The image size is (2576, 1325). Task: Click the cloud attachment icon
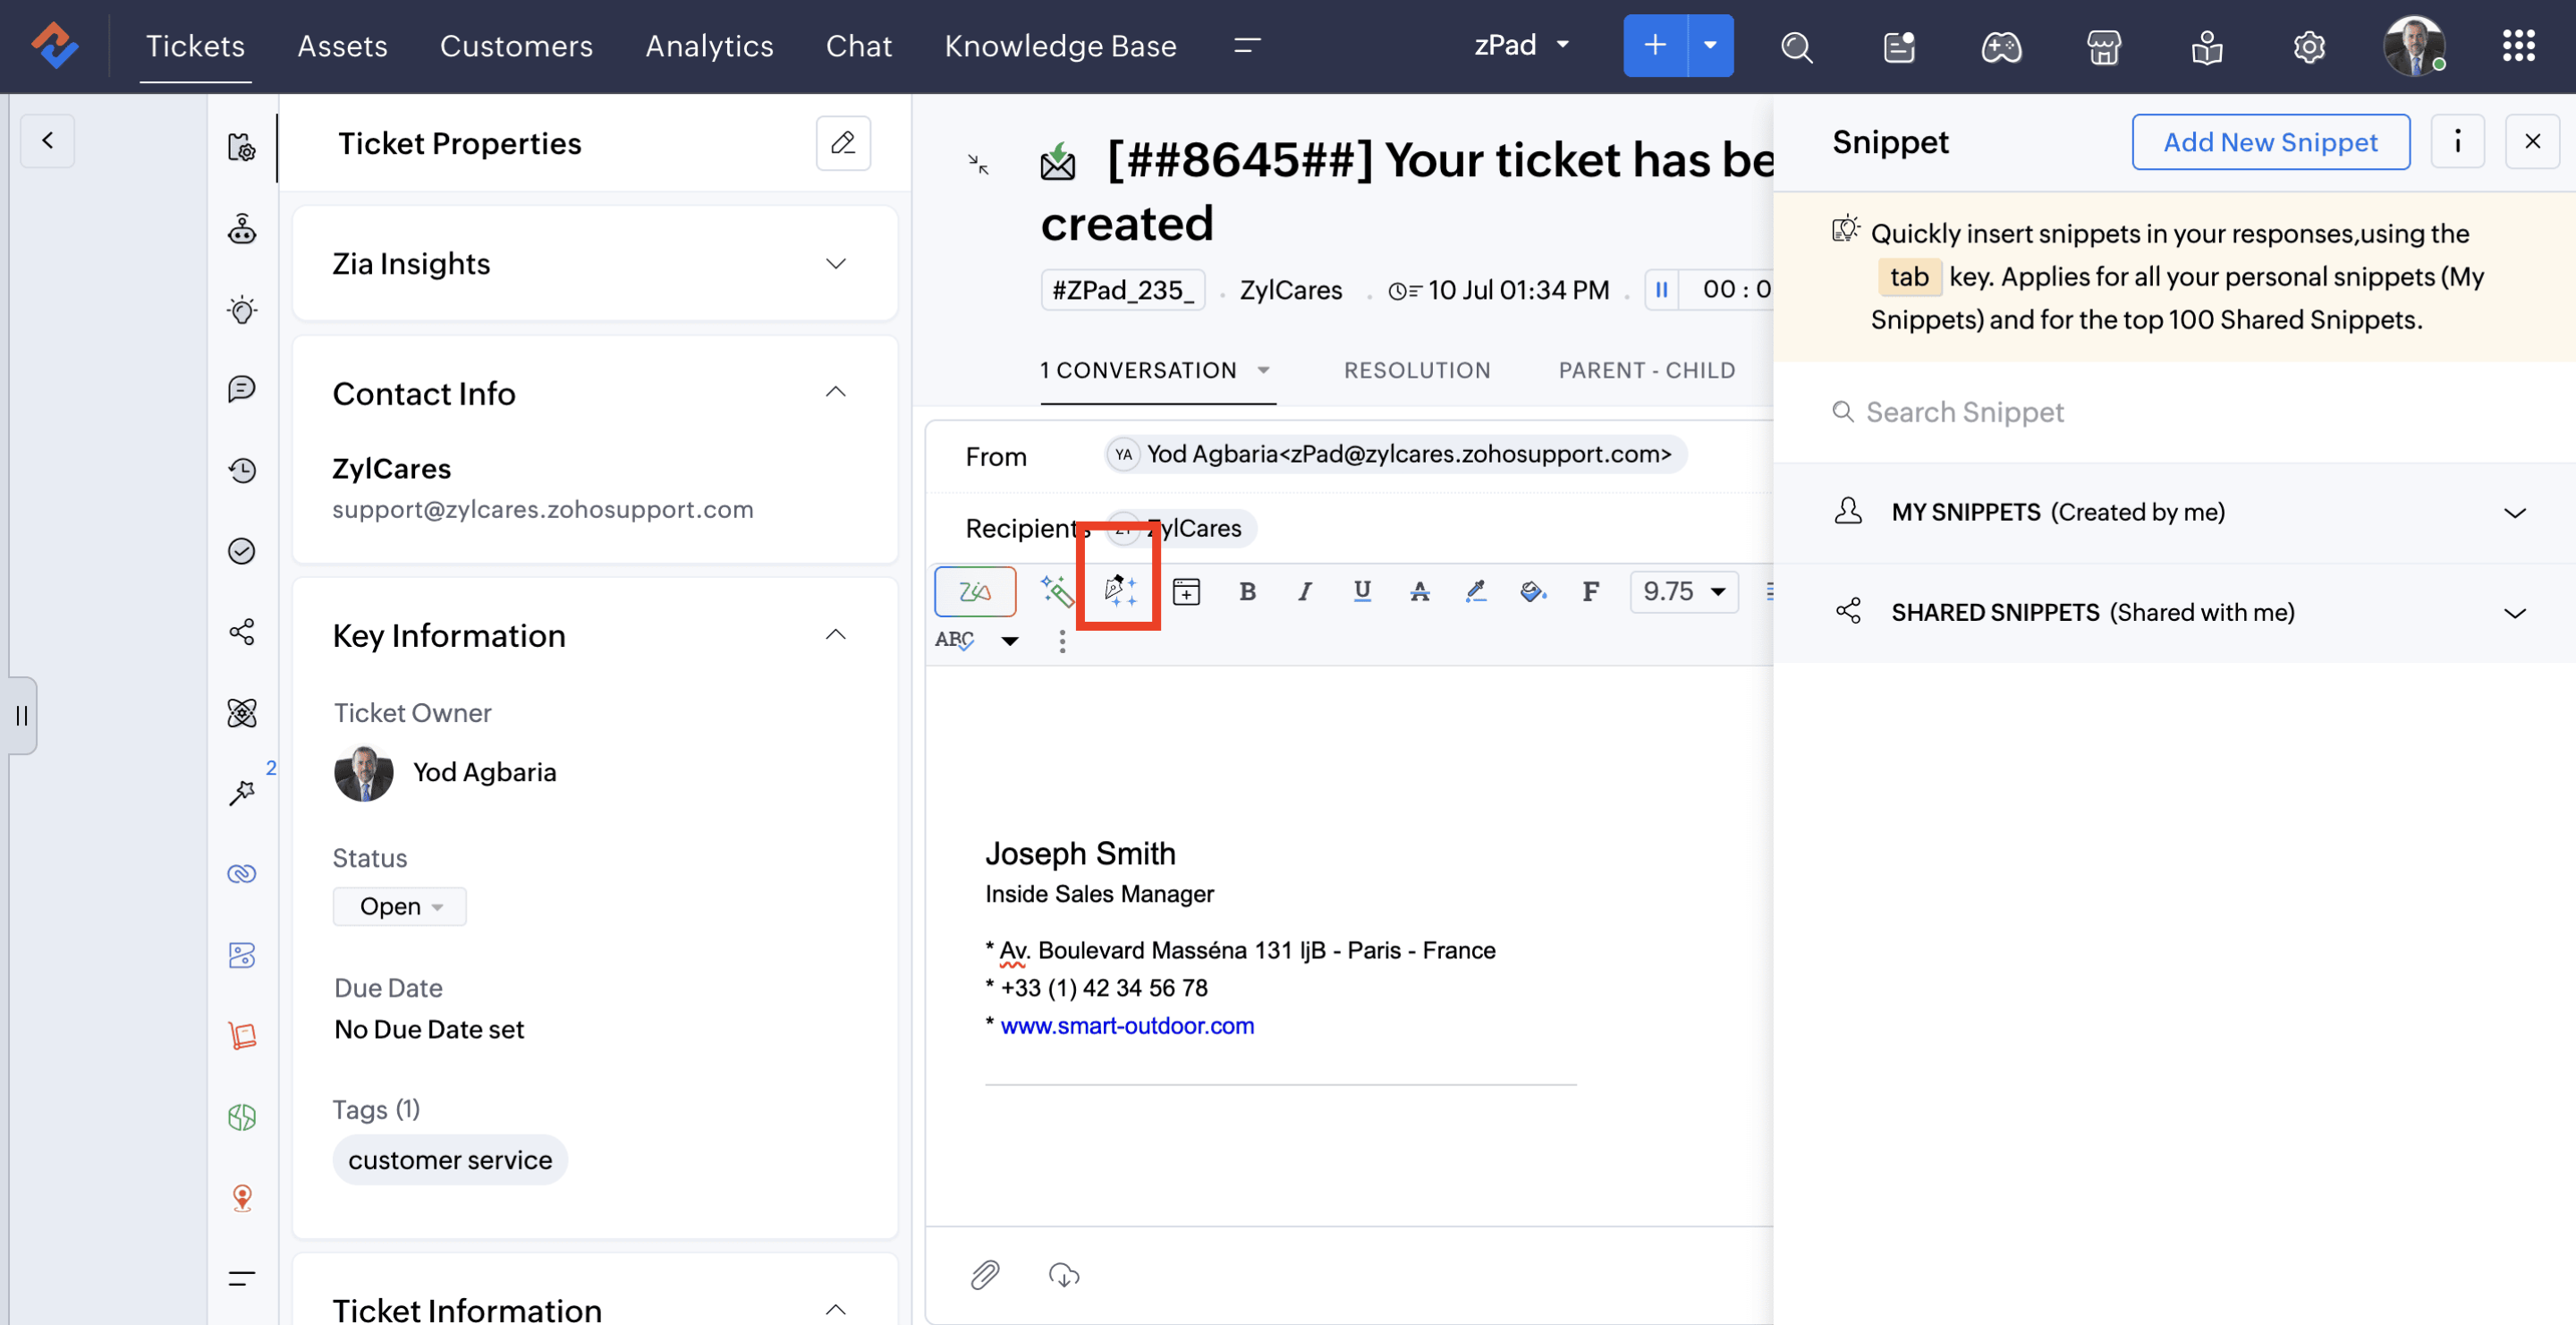click(x=1064, y=1274)
